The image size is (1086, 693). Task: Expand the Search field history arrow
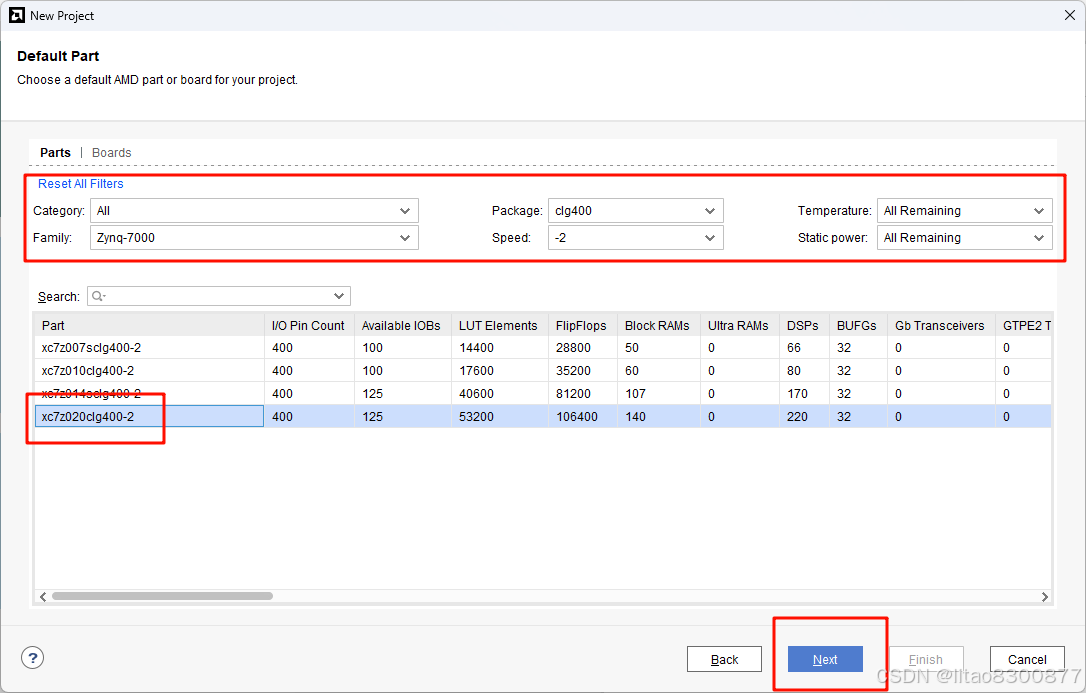[339, 296]
